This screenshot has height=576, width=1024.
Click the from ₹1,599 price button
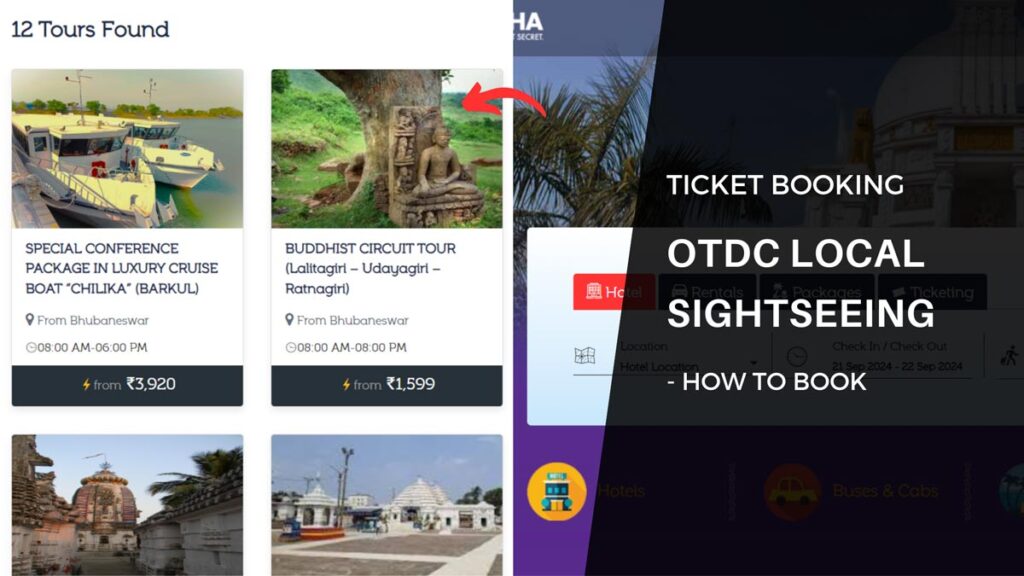(x=387, y=385)
